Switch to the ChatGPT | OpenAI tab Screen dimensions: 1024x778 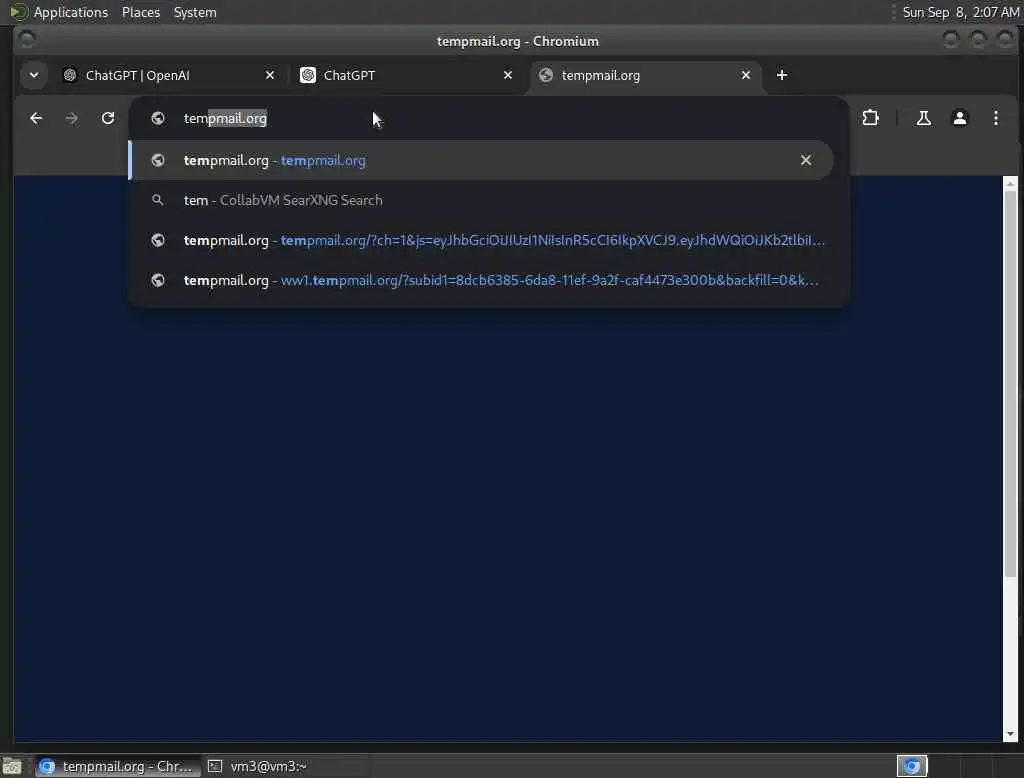[168, 75]
